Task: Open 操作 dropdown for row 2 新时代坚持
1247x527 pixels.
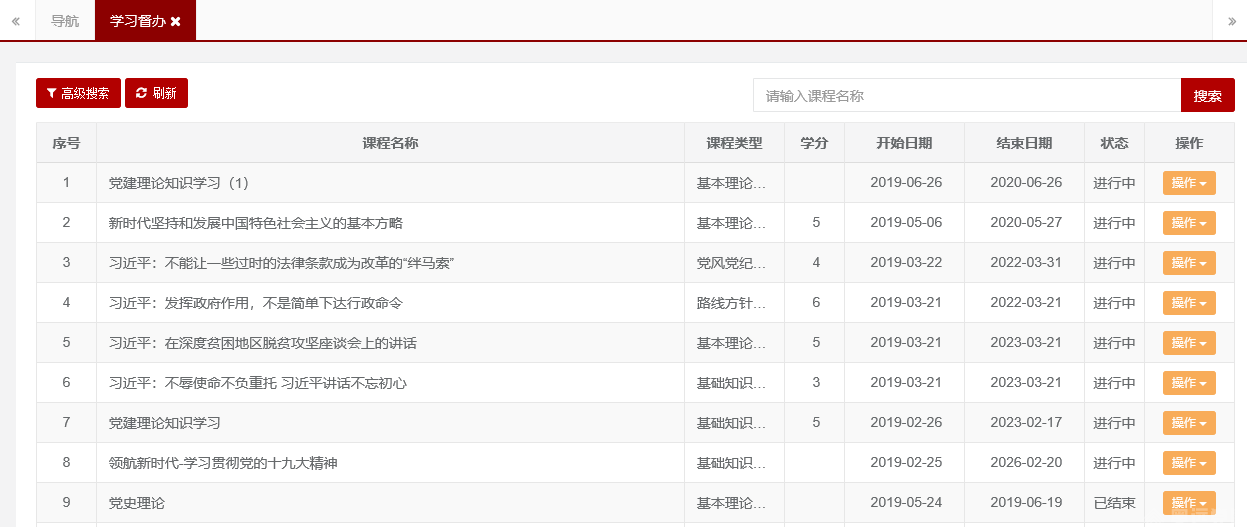Action: [x=1189, y=223]
